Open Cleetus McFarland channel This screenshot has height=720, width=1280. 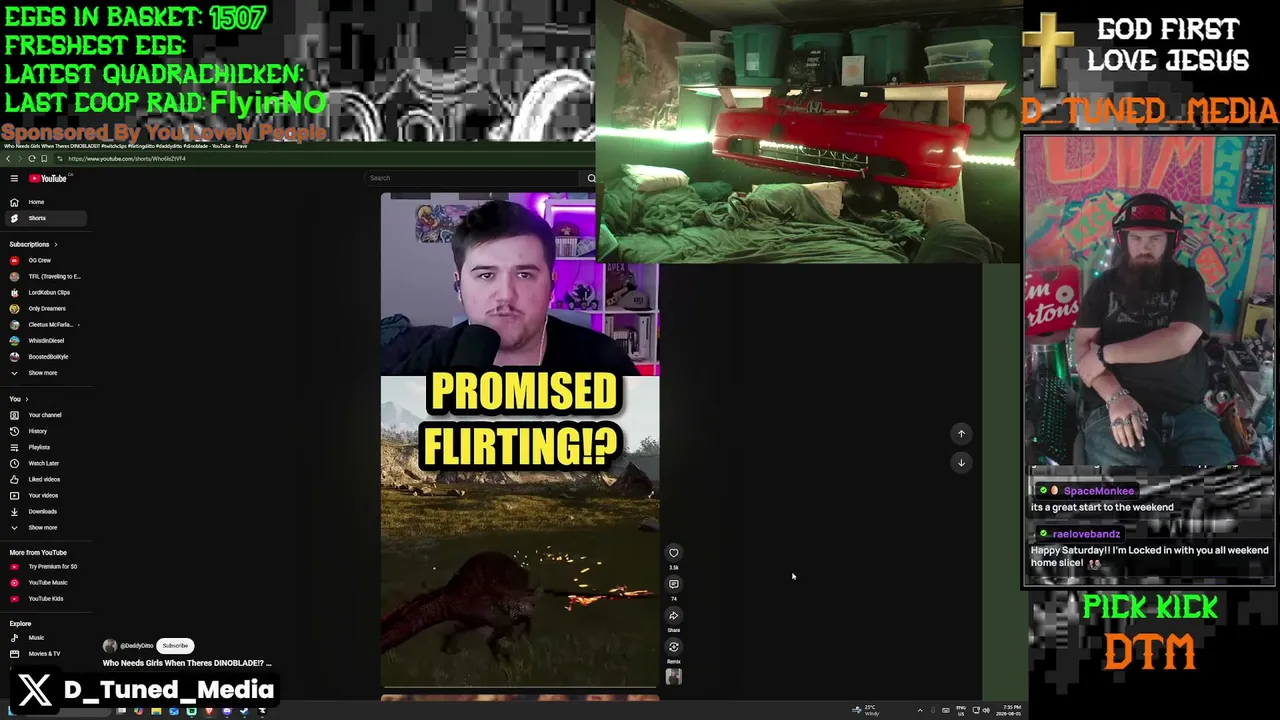pyautogui.click(x=45, y=324)
